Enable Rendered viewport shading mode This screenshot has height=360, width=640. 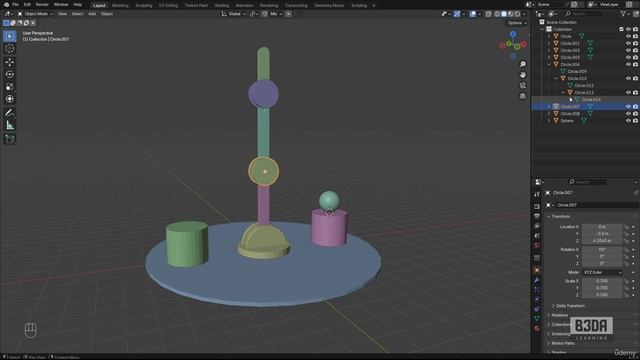click(x=518, y=14)
